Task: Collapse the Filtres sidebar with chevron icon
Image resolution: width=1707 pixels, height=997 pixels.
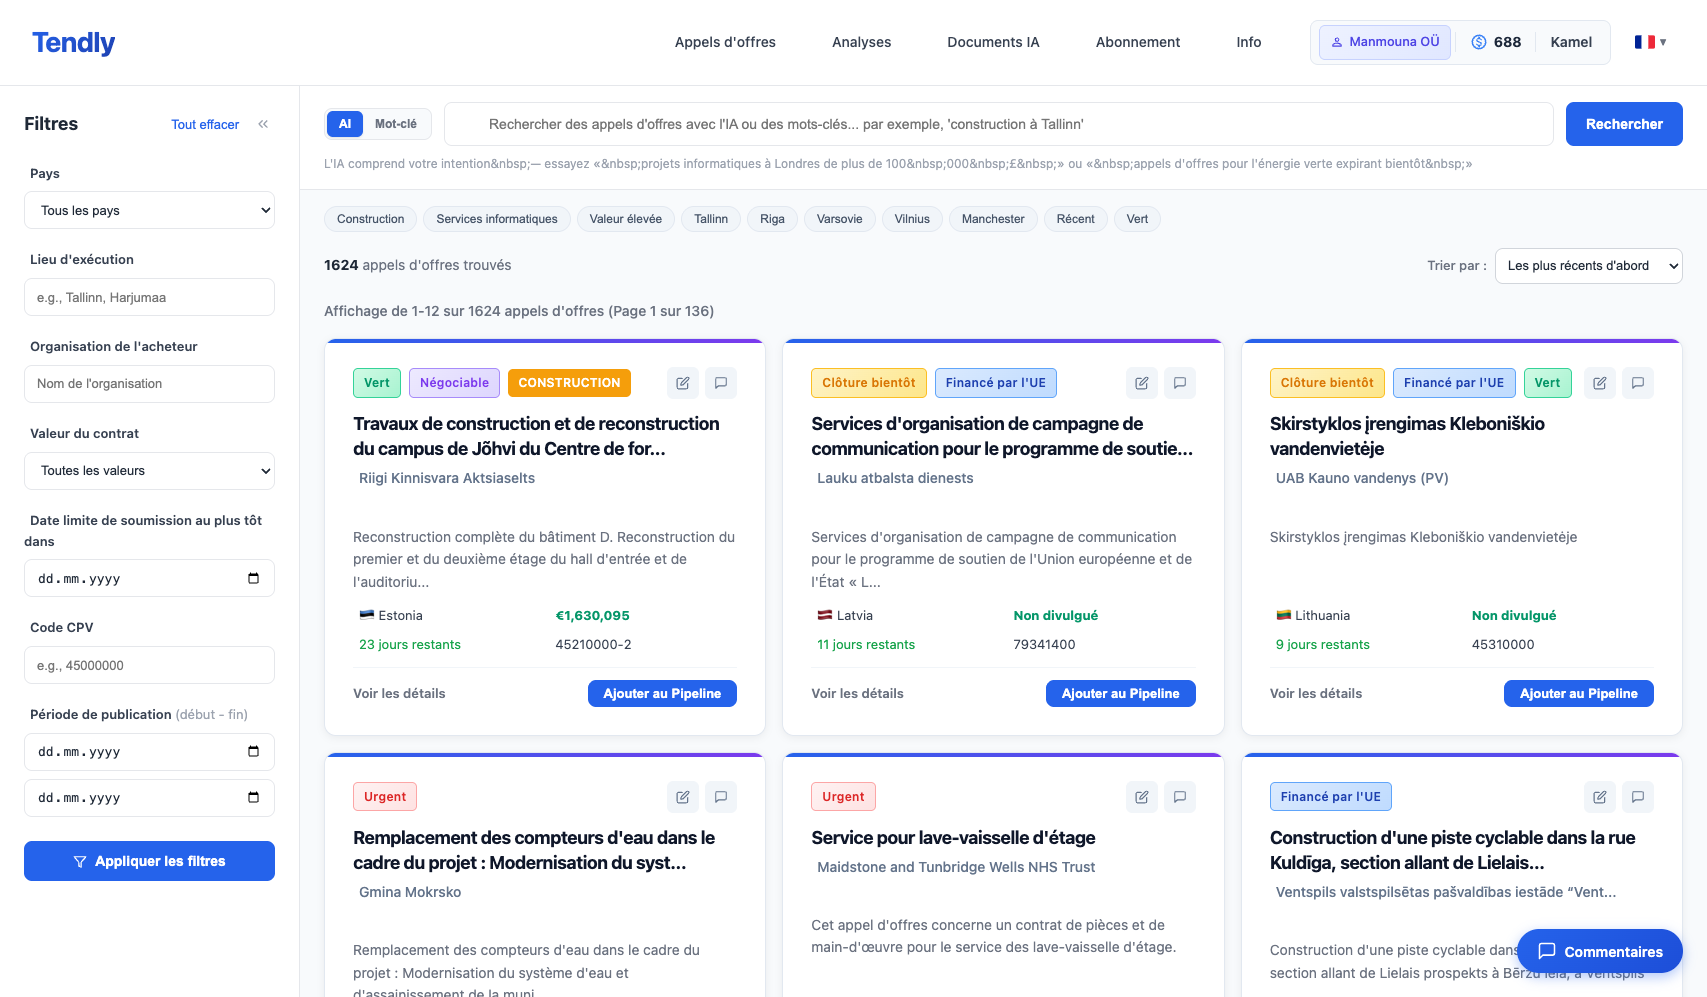Action: pos(263,124)
